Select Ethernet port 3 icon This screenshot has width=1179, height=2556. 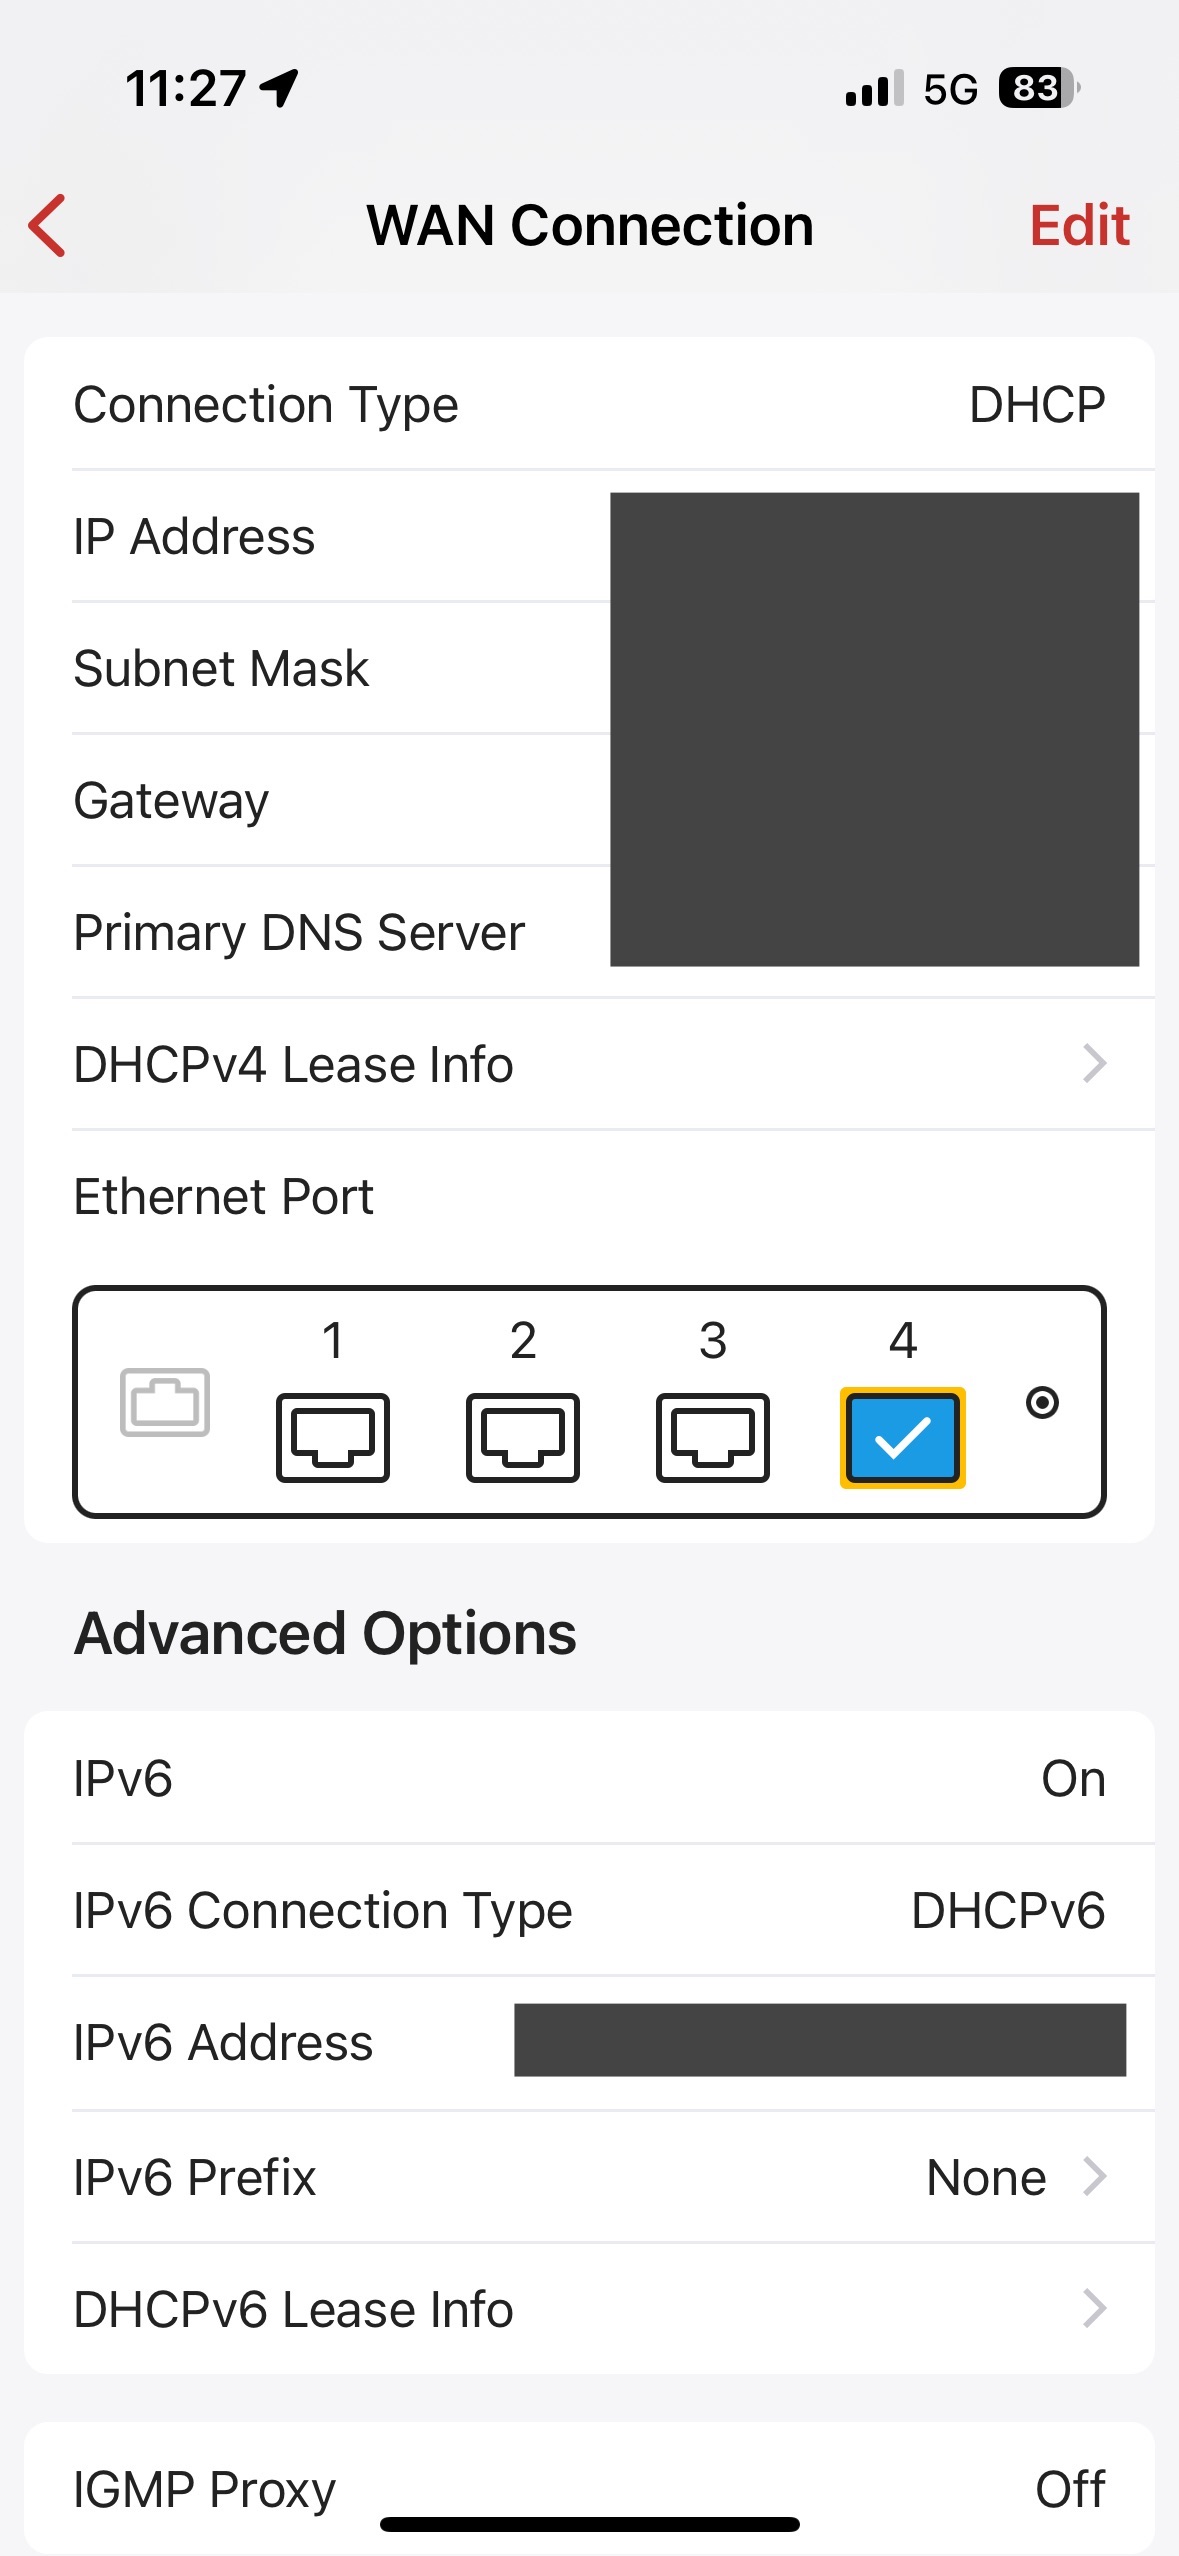point(712,1437)
